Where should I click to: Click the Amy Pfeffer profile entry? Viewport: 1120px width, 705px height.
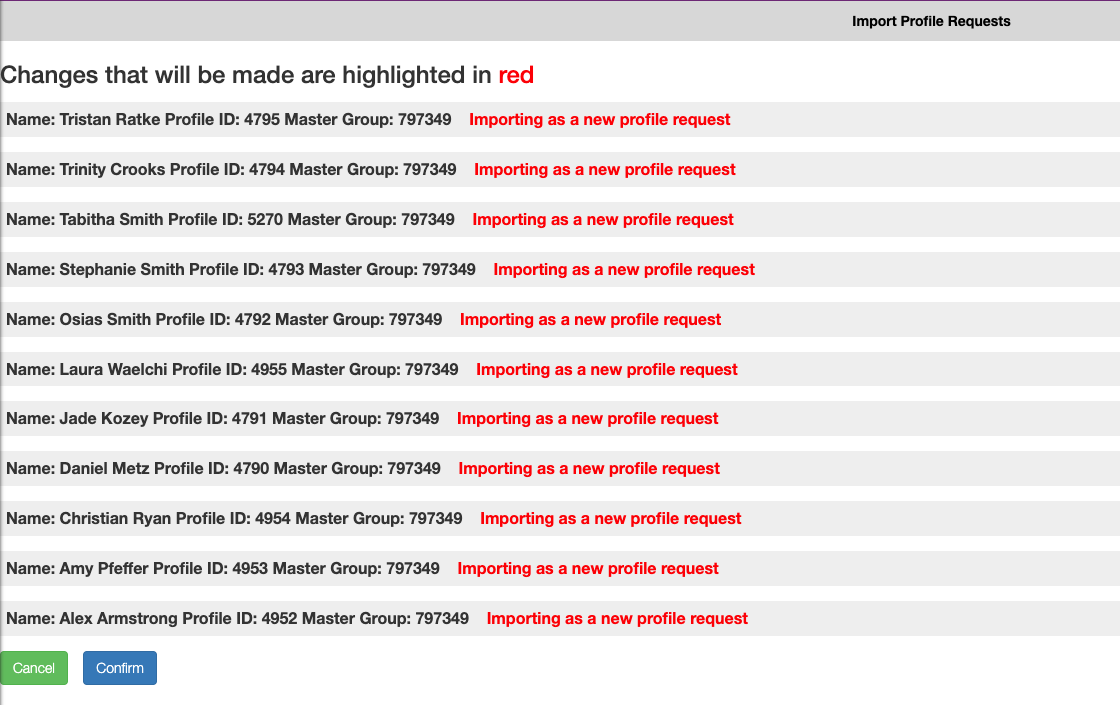tap(223, 569)
